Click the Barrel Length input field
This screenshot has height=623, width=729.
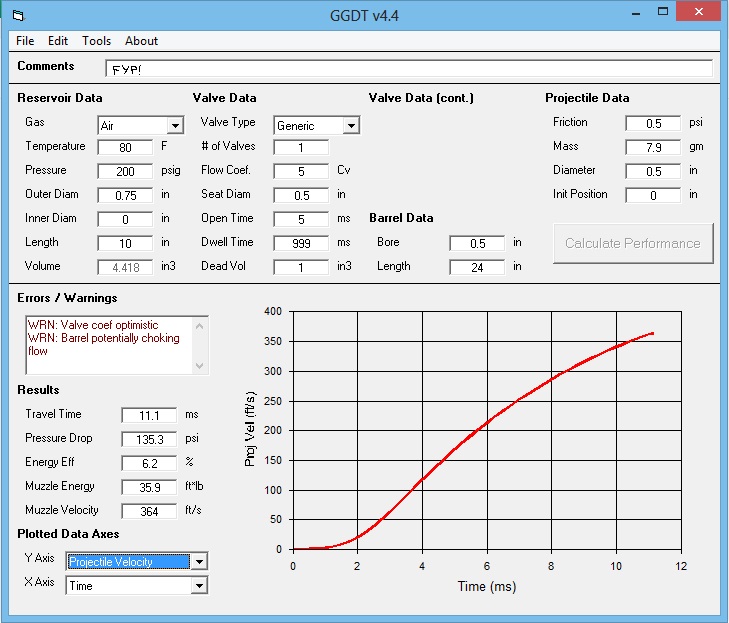[x=476, y=267]
